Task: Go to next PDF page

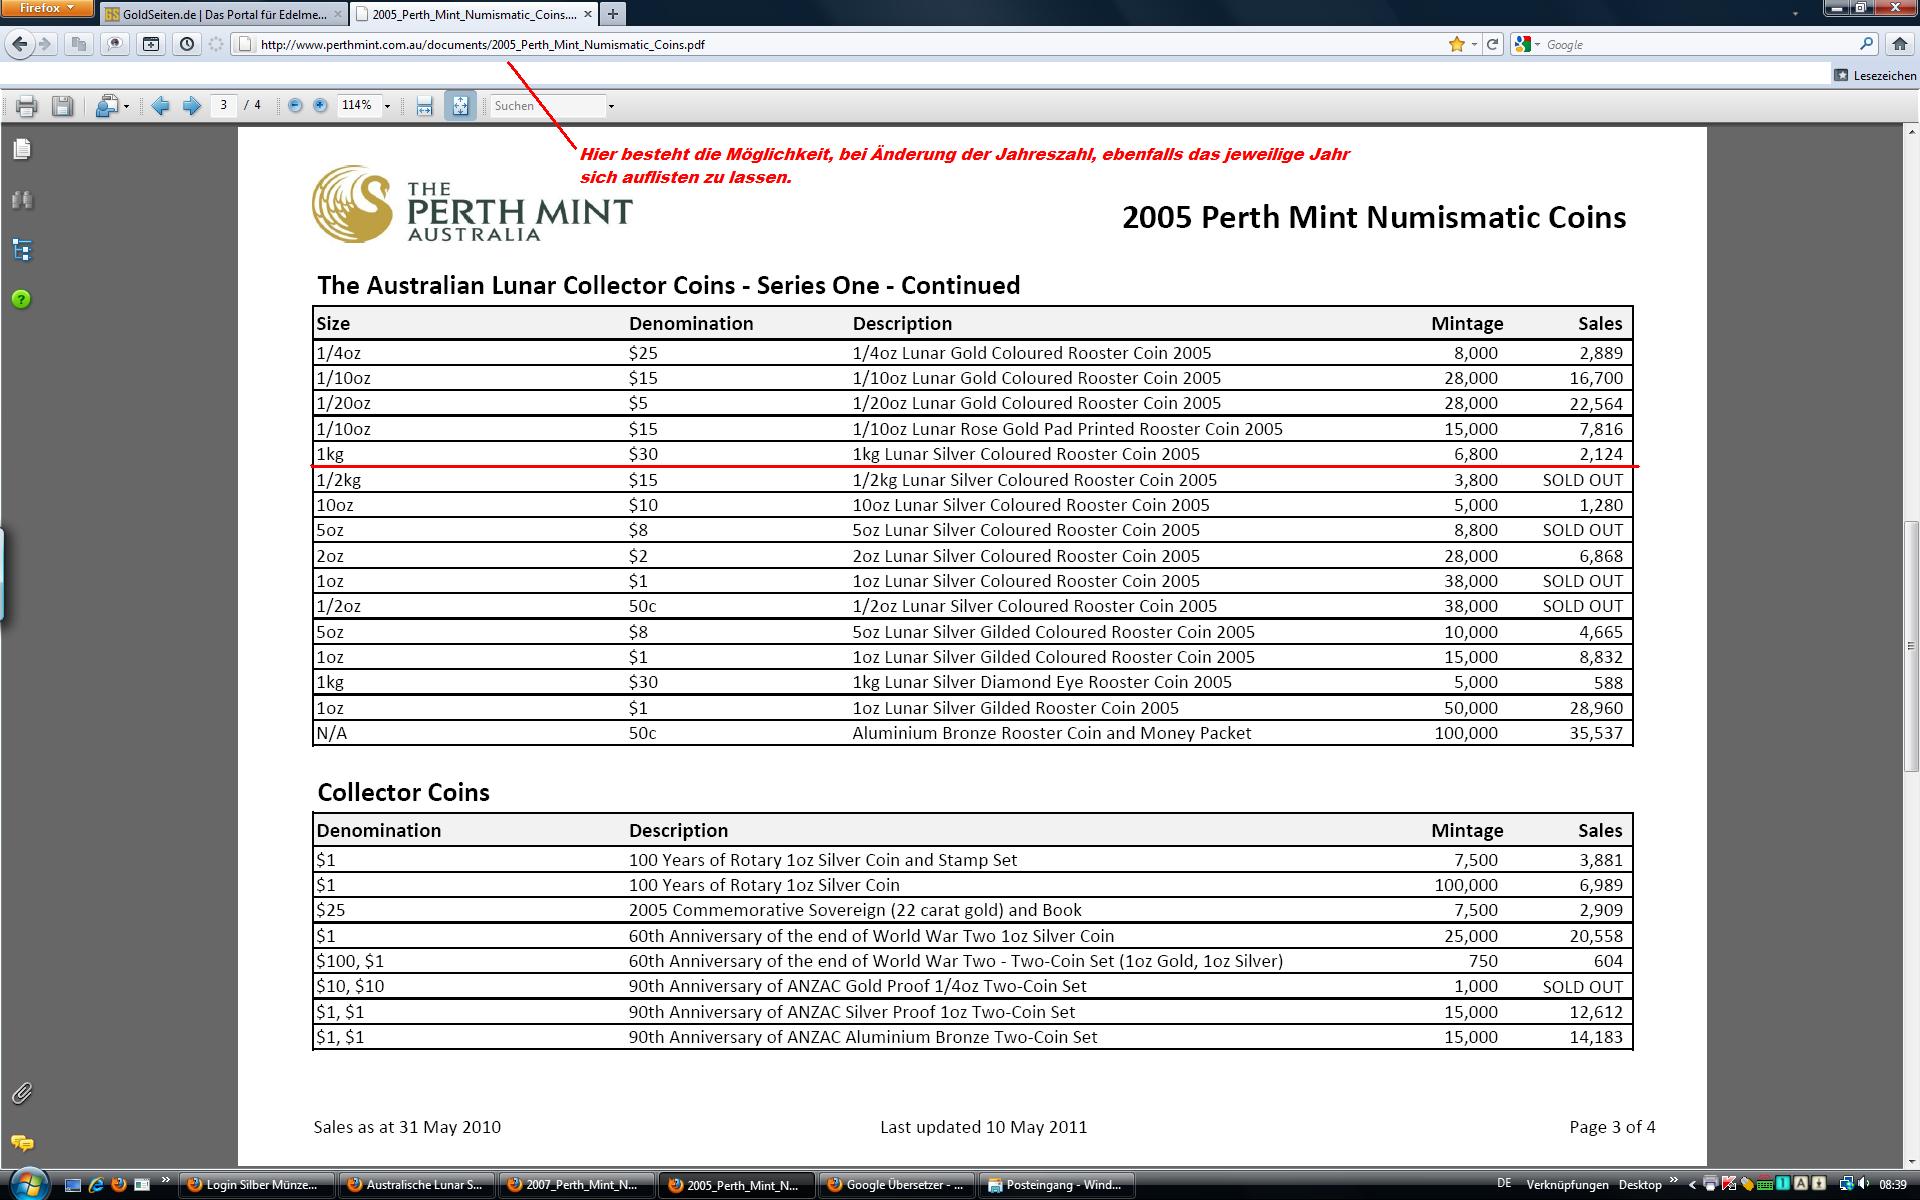Action: click(x=191, y=106)
